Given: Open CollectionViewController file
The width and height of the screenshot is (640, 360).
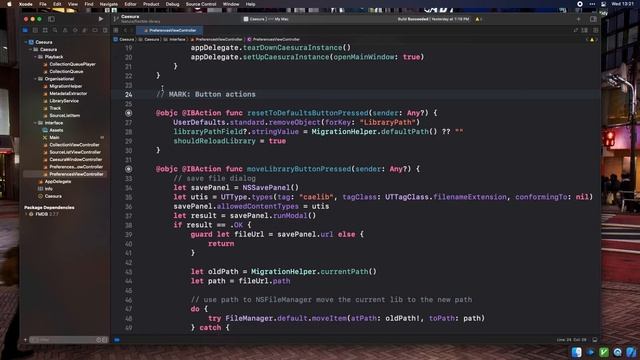Looking at the screenshot, I should coord(74,145).
